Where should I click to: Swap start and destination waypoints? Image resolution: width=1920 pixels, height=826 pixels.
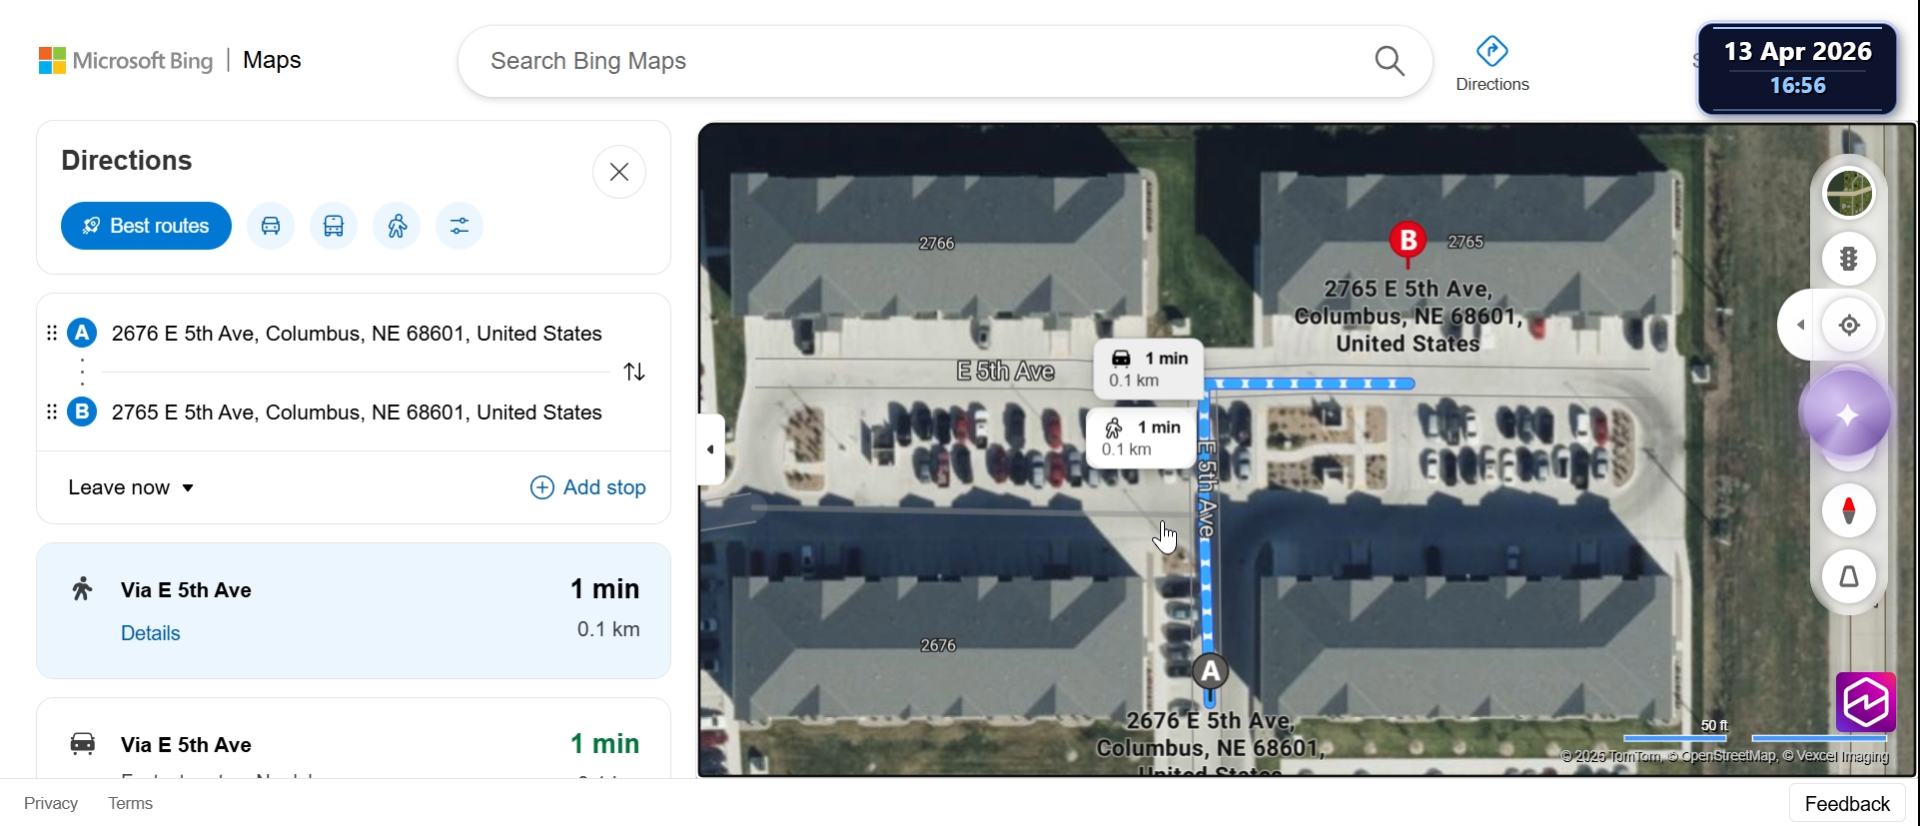click(x=634, y=372)
